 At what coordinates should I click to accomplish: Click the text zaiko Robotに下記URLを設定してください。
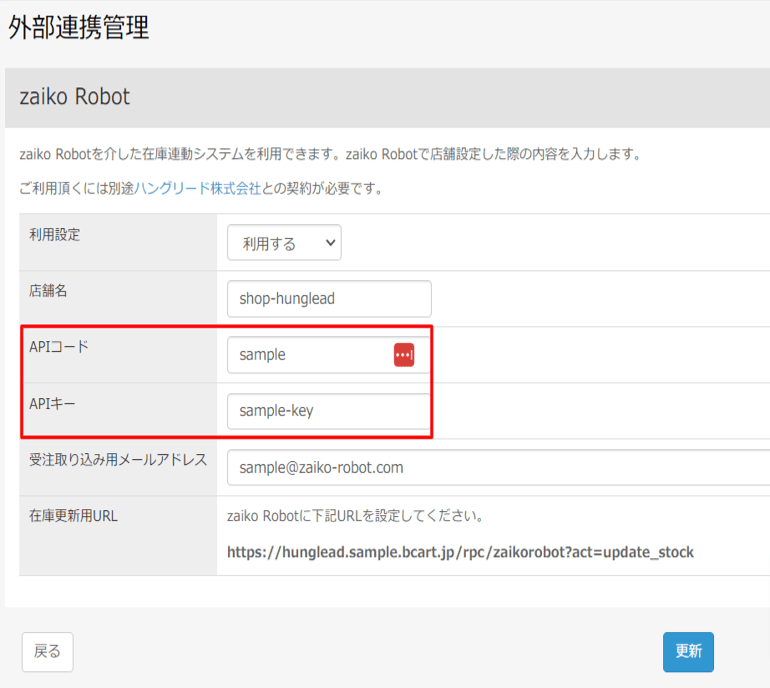tap(355, 516)
